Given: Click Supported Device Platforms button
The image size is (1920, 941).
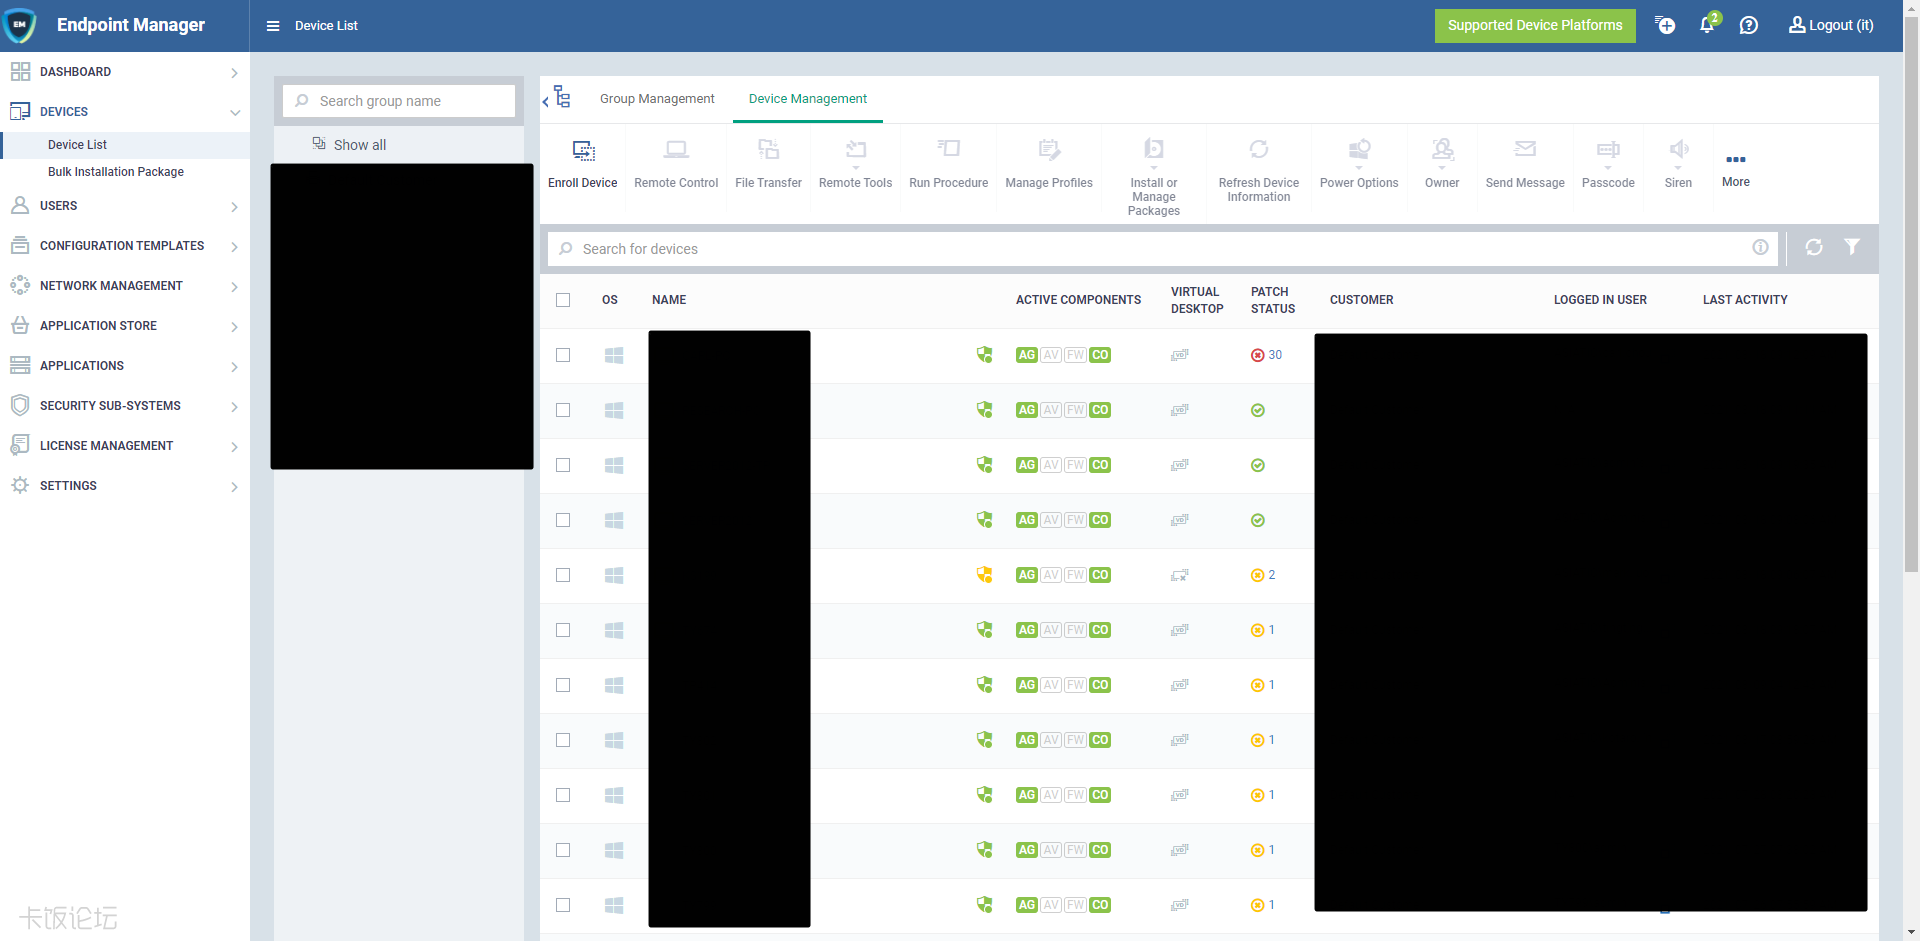Looking at the screenshot, I should click(1535, 25).
